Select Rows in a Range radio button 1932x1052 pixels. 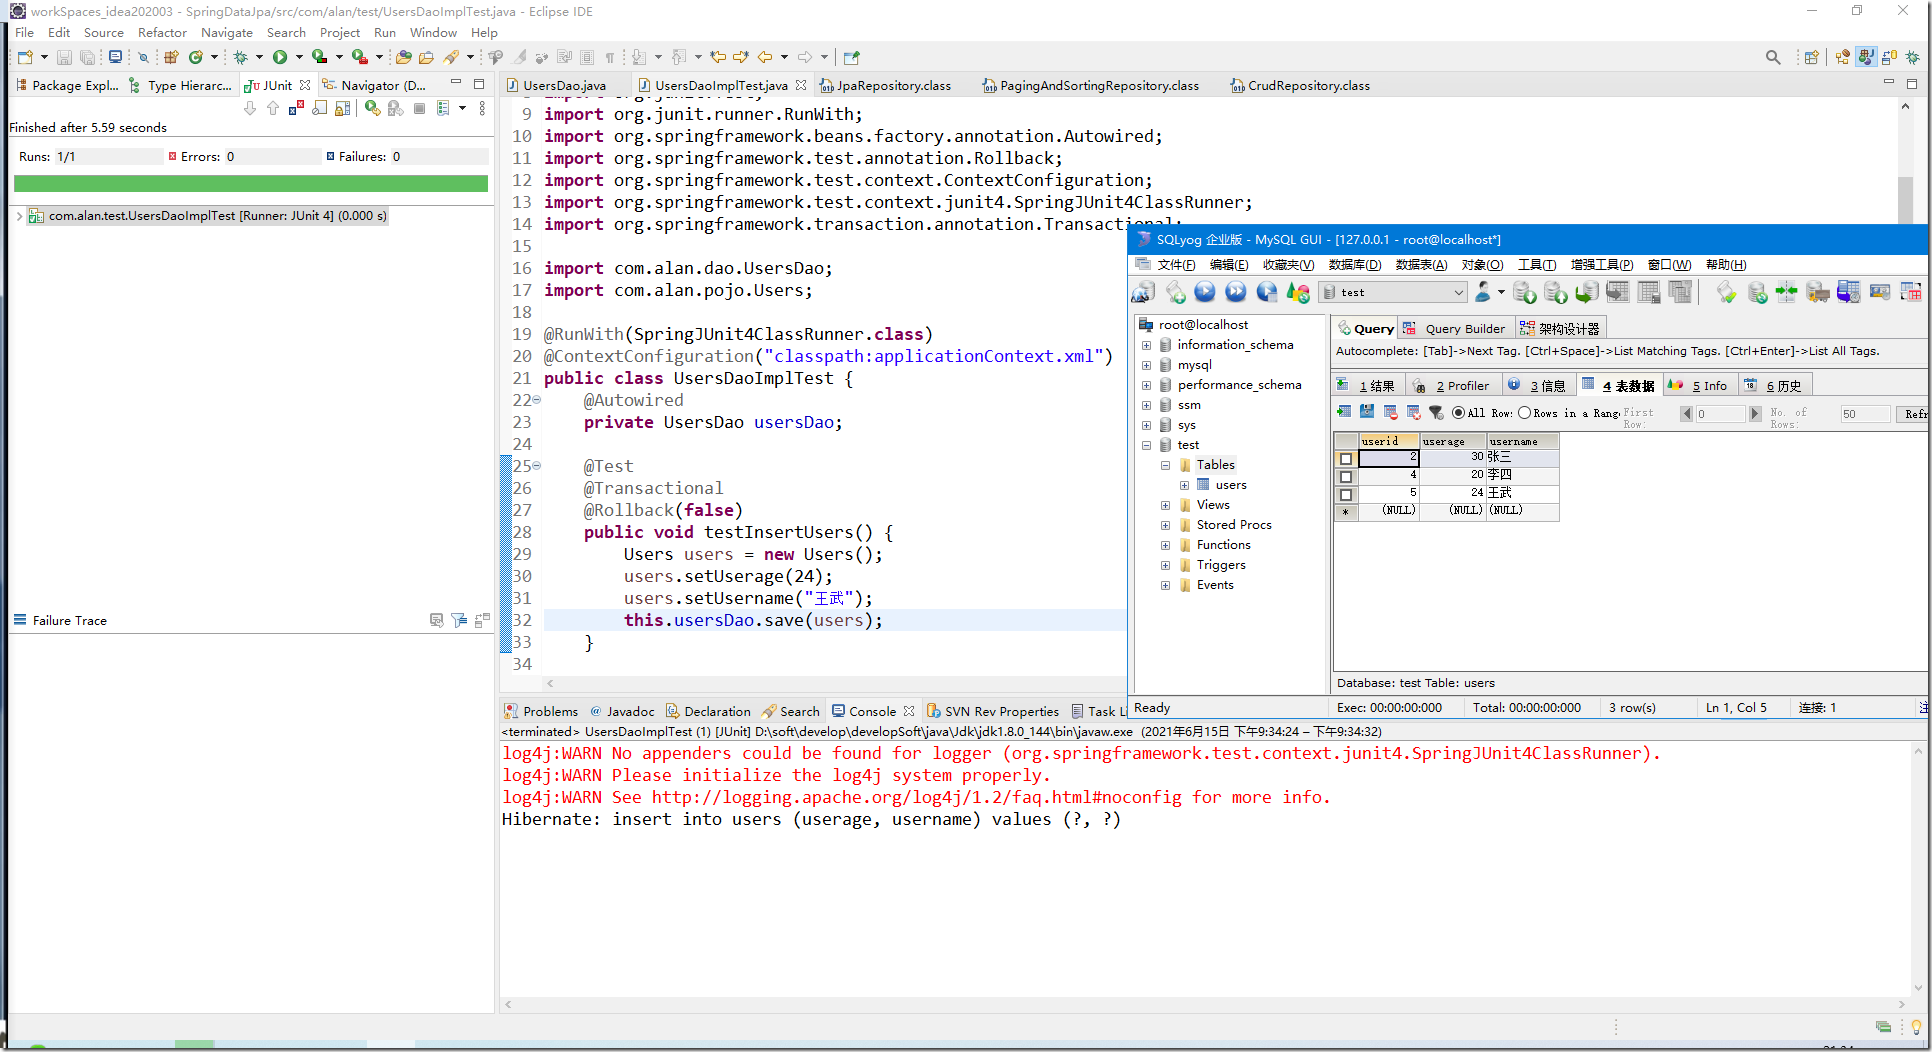pyautogui.click(x=1524, y=413)
